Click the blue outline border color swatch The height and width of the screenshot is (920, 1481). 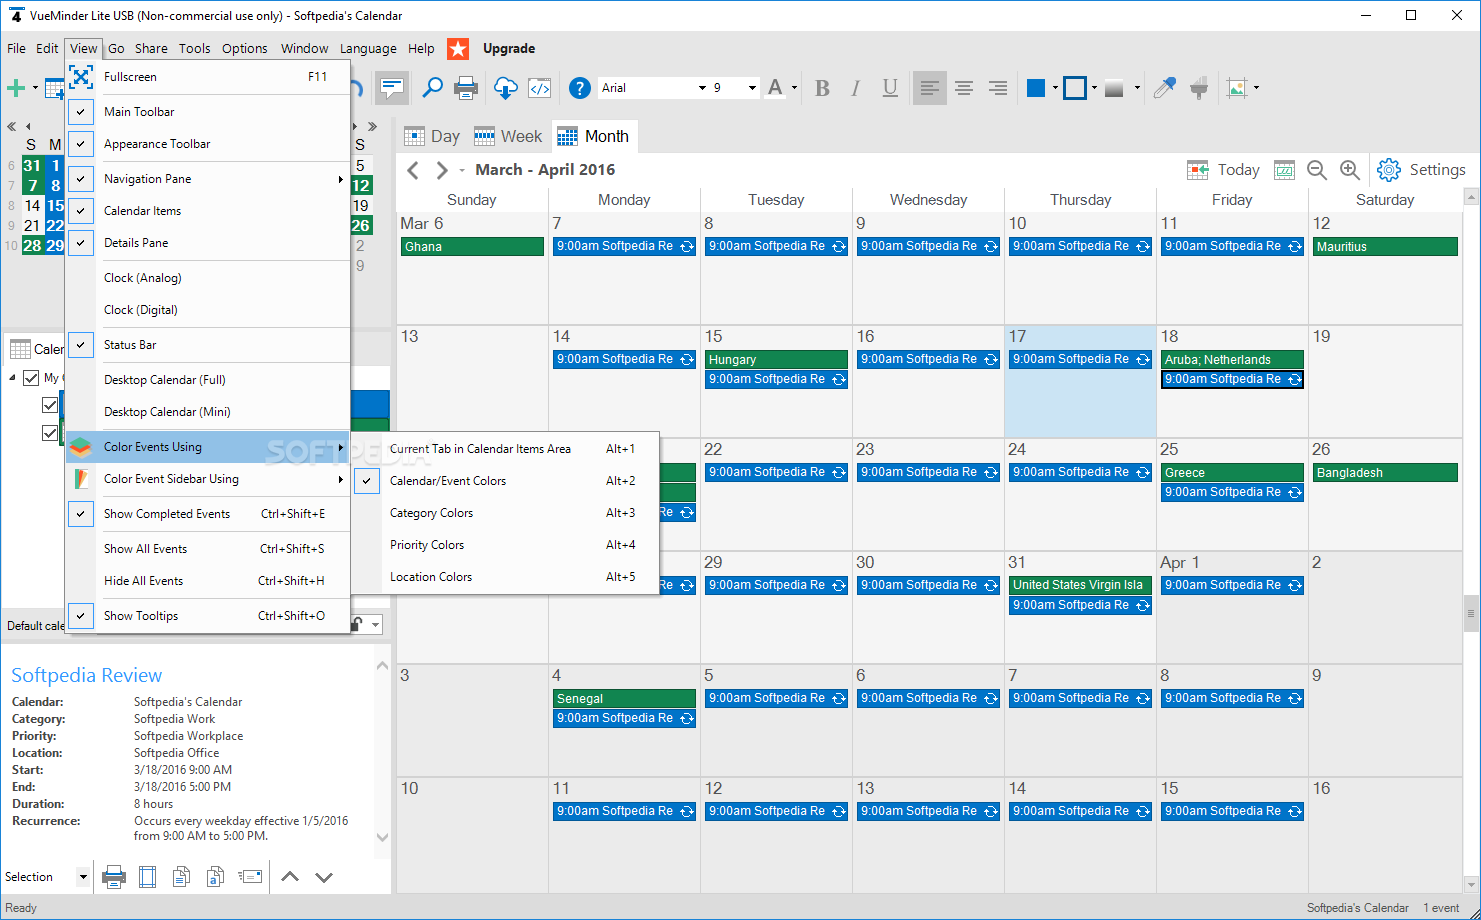[x=1075, y=88]
